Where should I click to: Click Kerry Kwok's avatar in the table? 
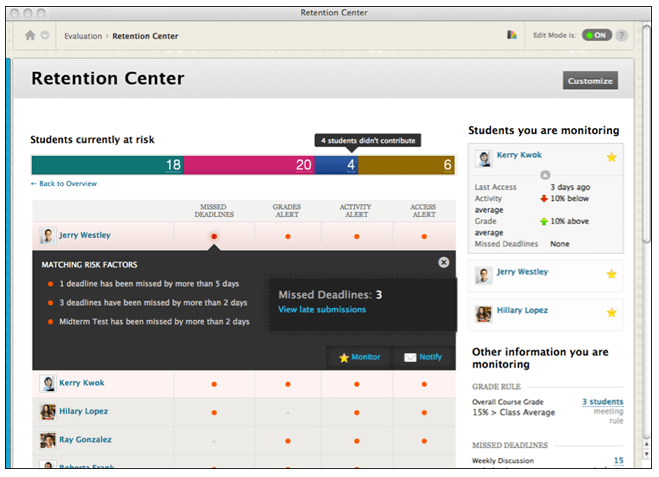point(47,384)
